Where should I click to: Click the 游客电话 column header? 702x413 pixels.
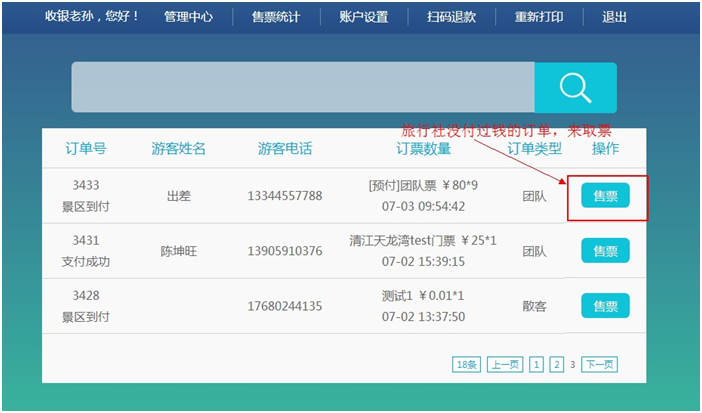284,149
